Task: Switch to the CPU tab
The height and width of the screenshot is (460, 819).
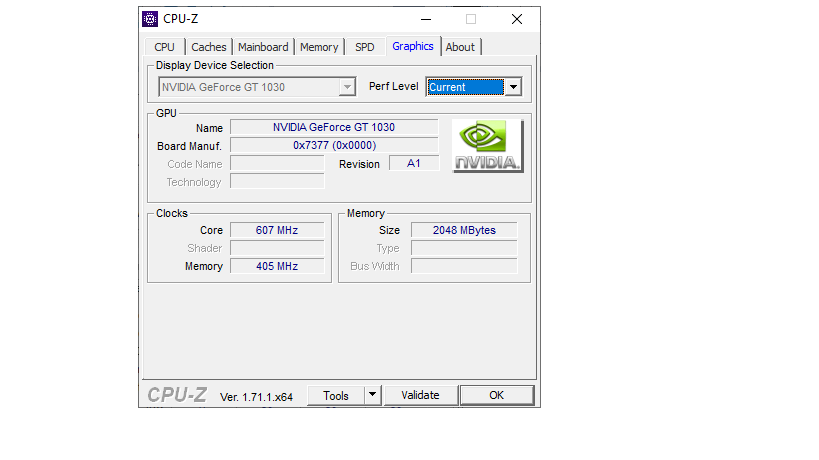Action: (x=165, y=47)
